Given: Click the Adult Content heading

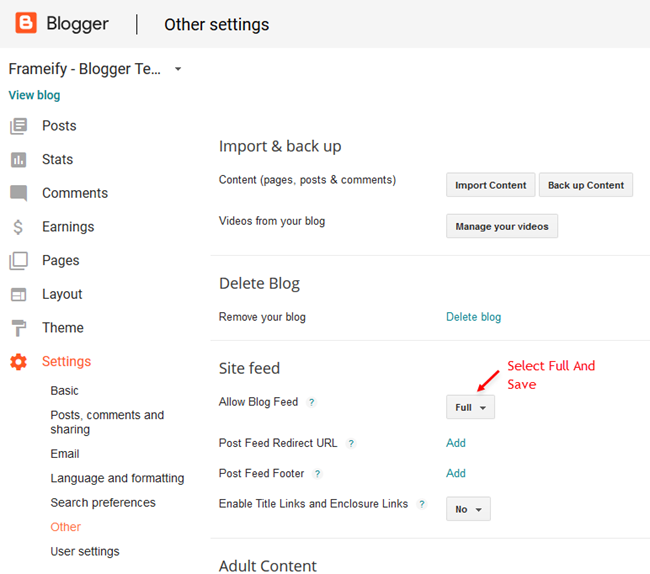Looking at the screenshot, I should pyautogui.click(x=268, y=566).
